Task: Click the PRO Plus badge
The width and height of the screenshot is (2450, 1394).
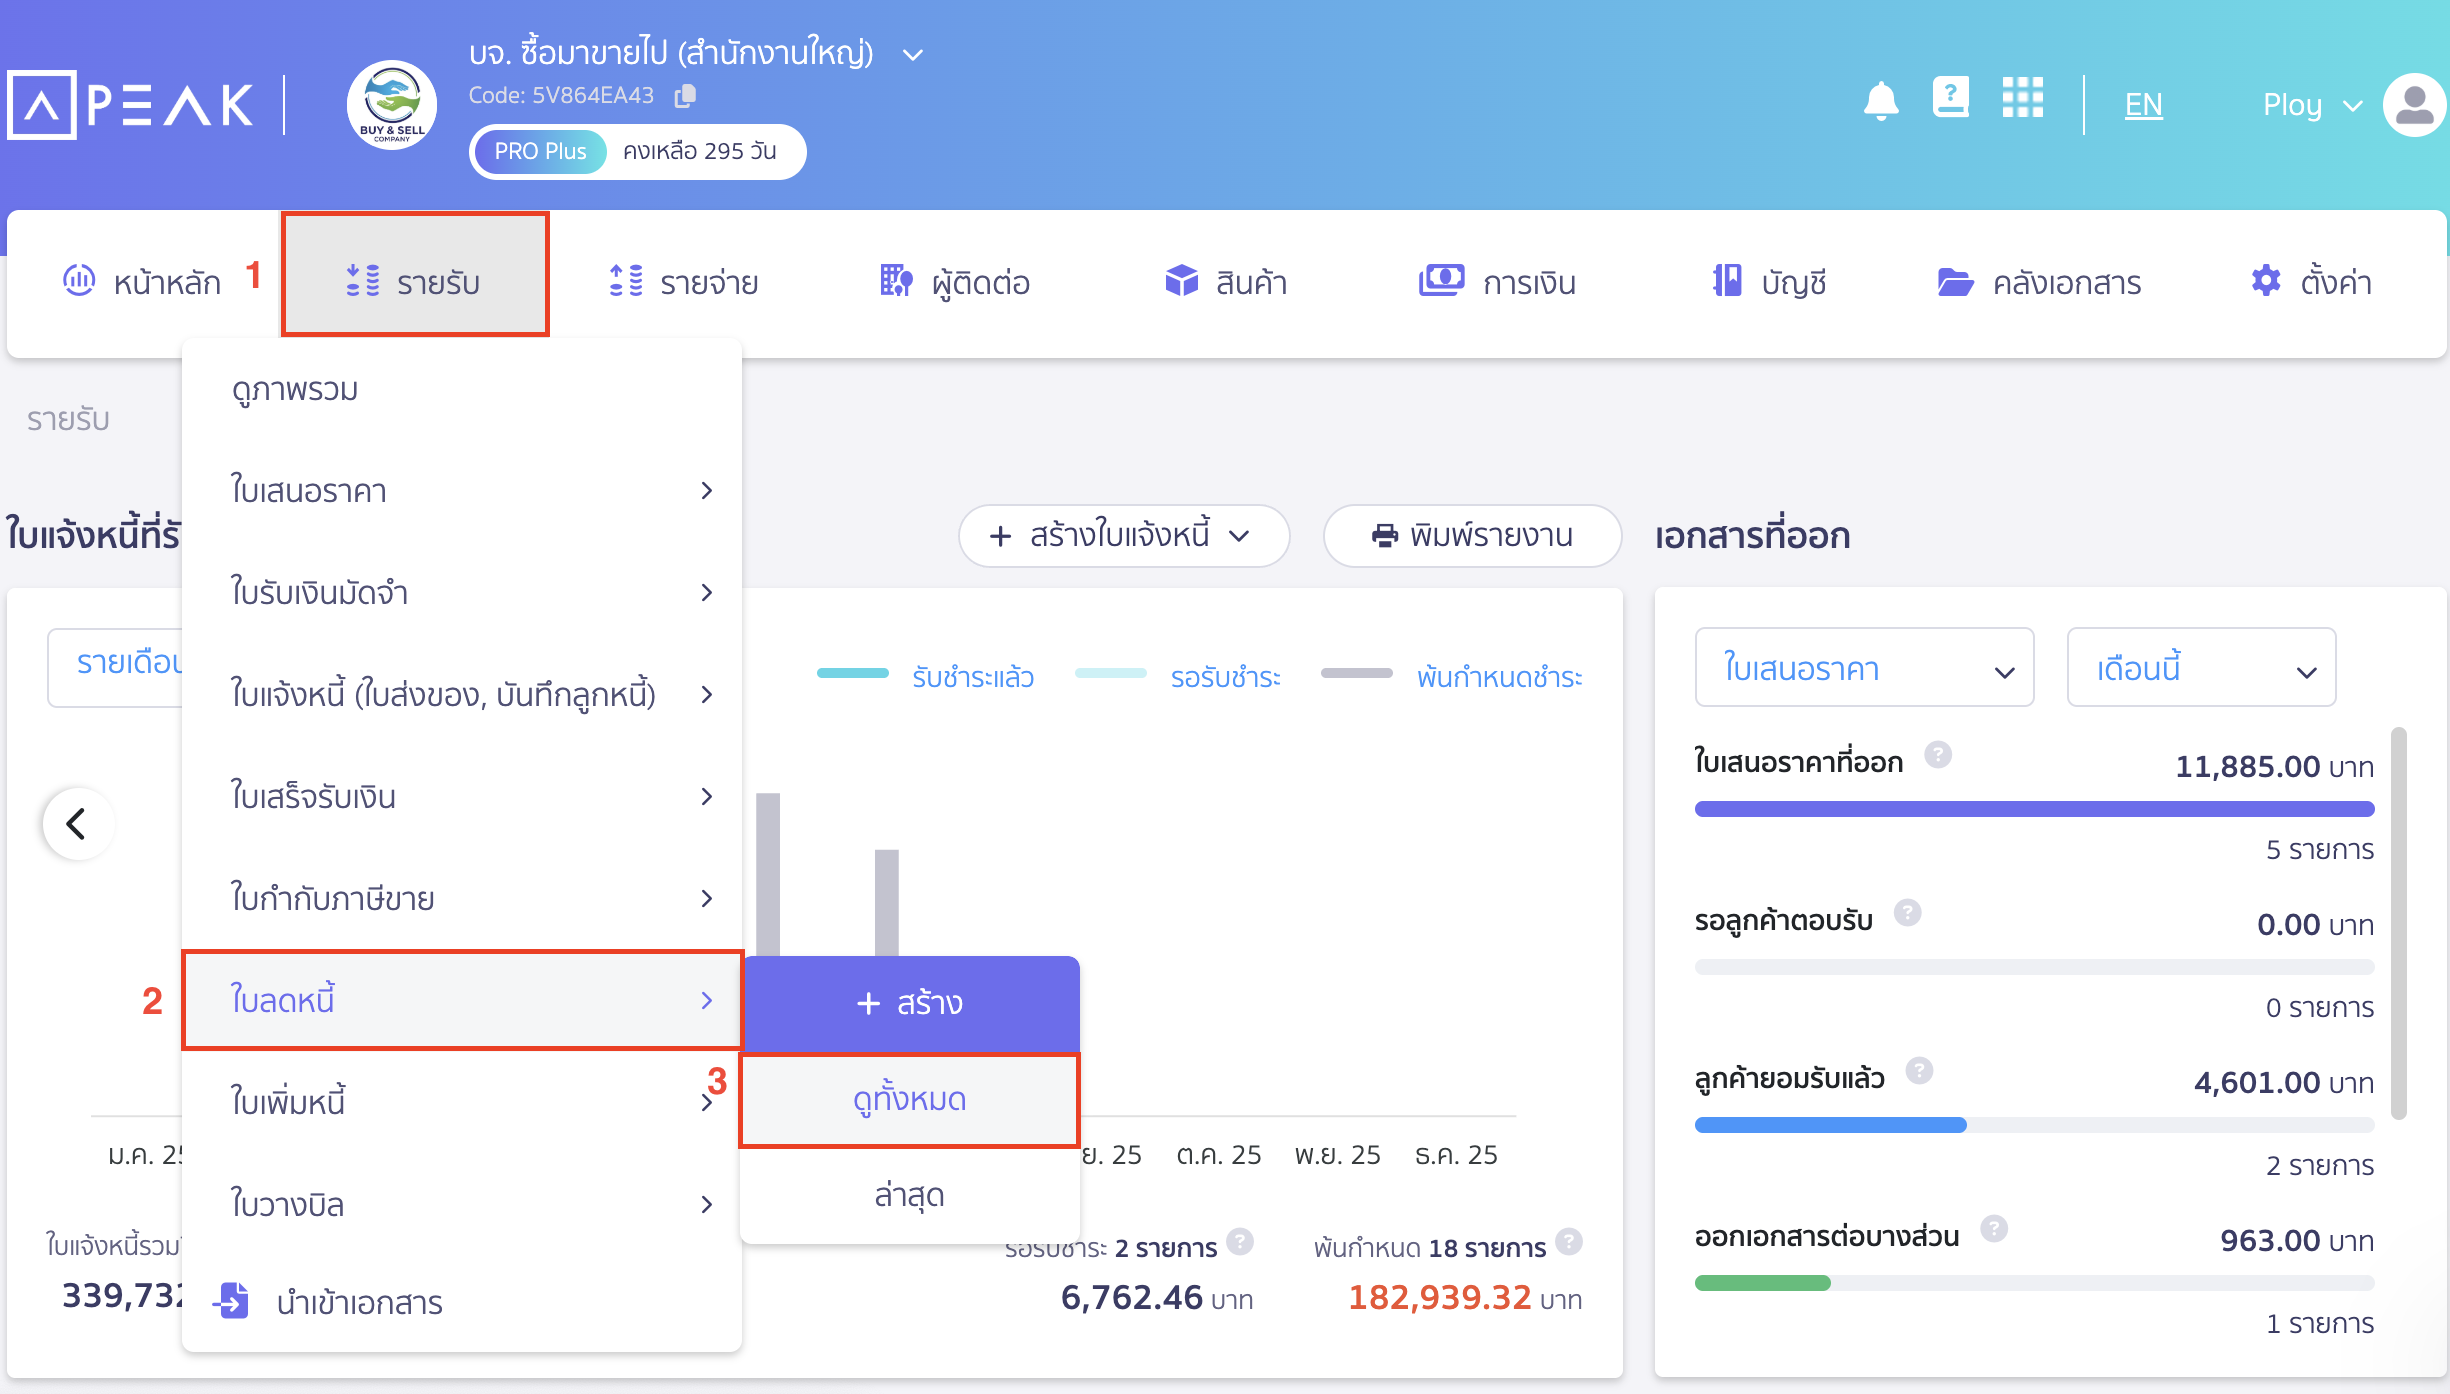Action: [540, 151]
